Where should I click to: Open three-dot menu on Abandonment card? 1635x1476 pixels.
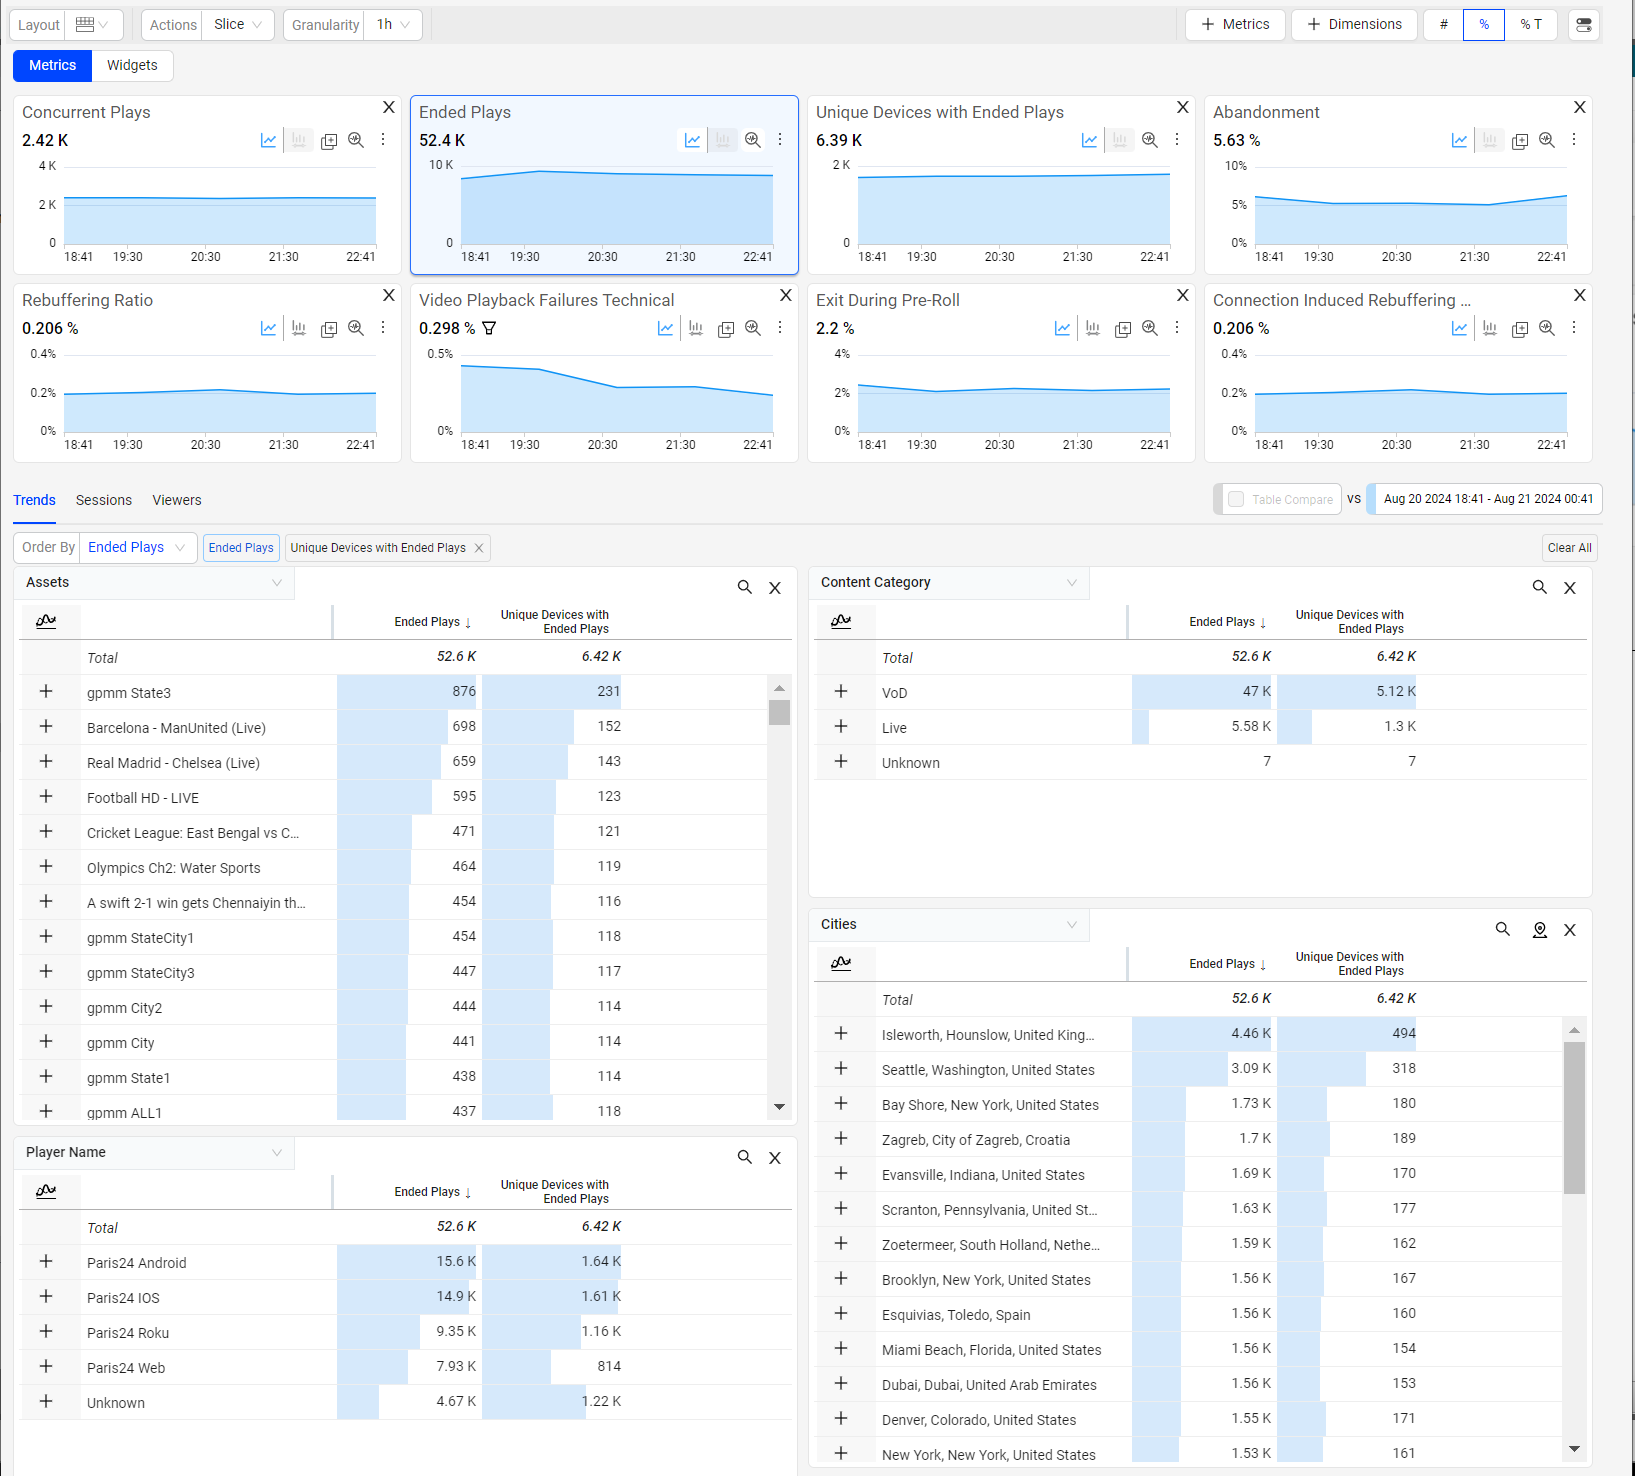1574,140
